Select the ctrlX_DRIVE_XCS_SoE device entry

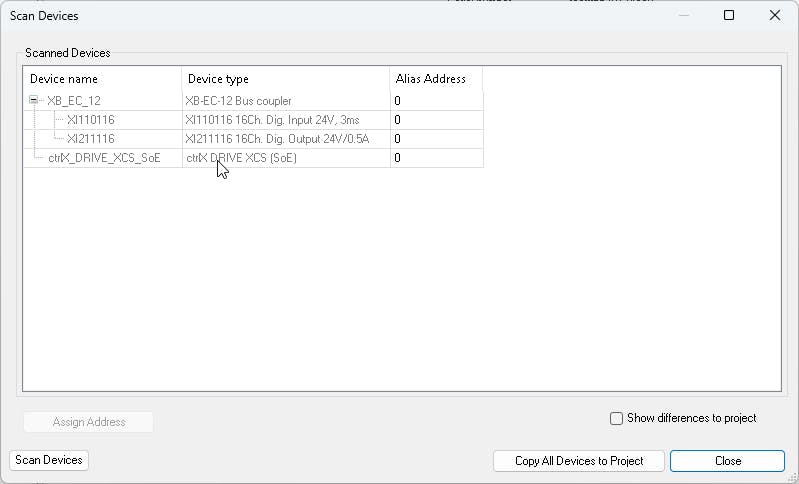tap(104, 158)
